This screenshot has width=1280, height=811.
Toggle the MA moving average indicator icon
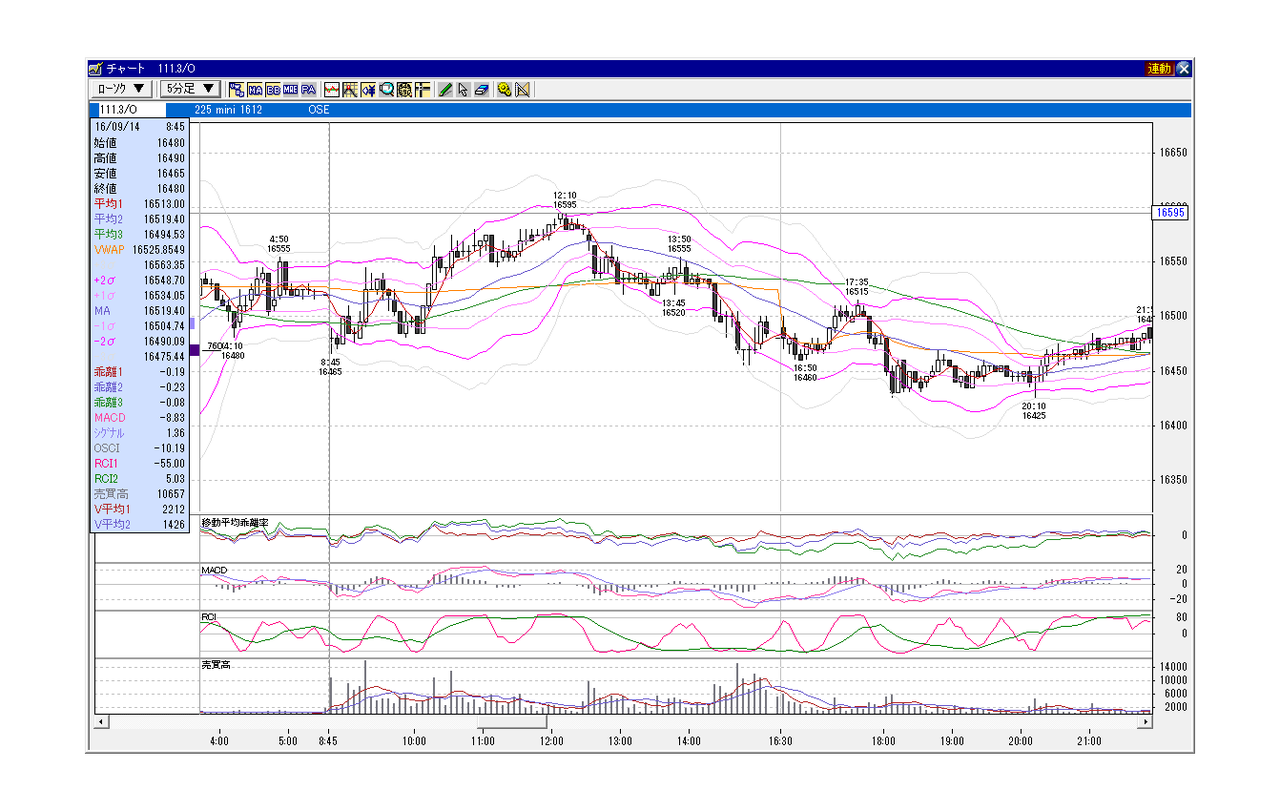pos(255,89)
